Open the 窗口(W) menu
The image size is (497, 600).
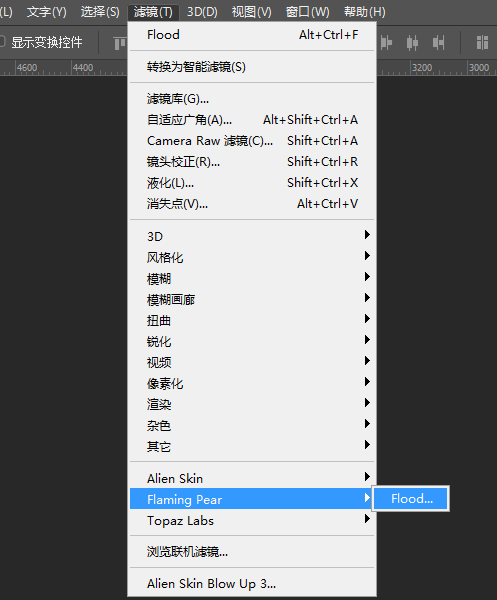point(308,12)
